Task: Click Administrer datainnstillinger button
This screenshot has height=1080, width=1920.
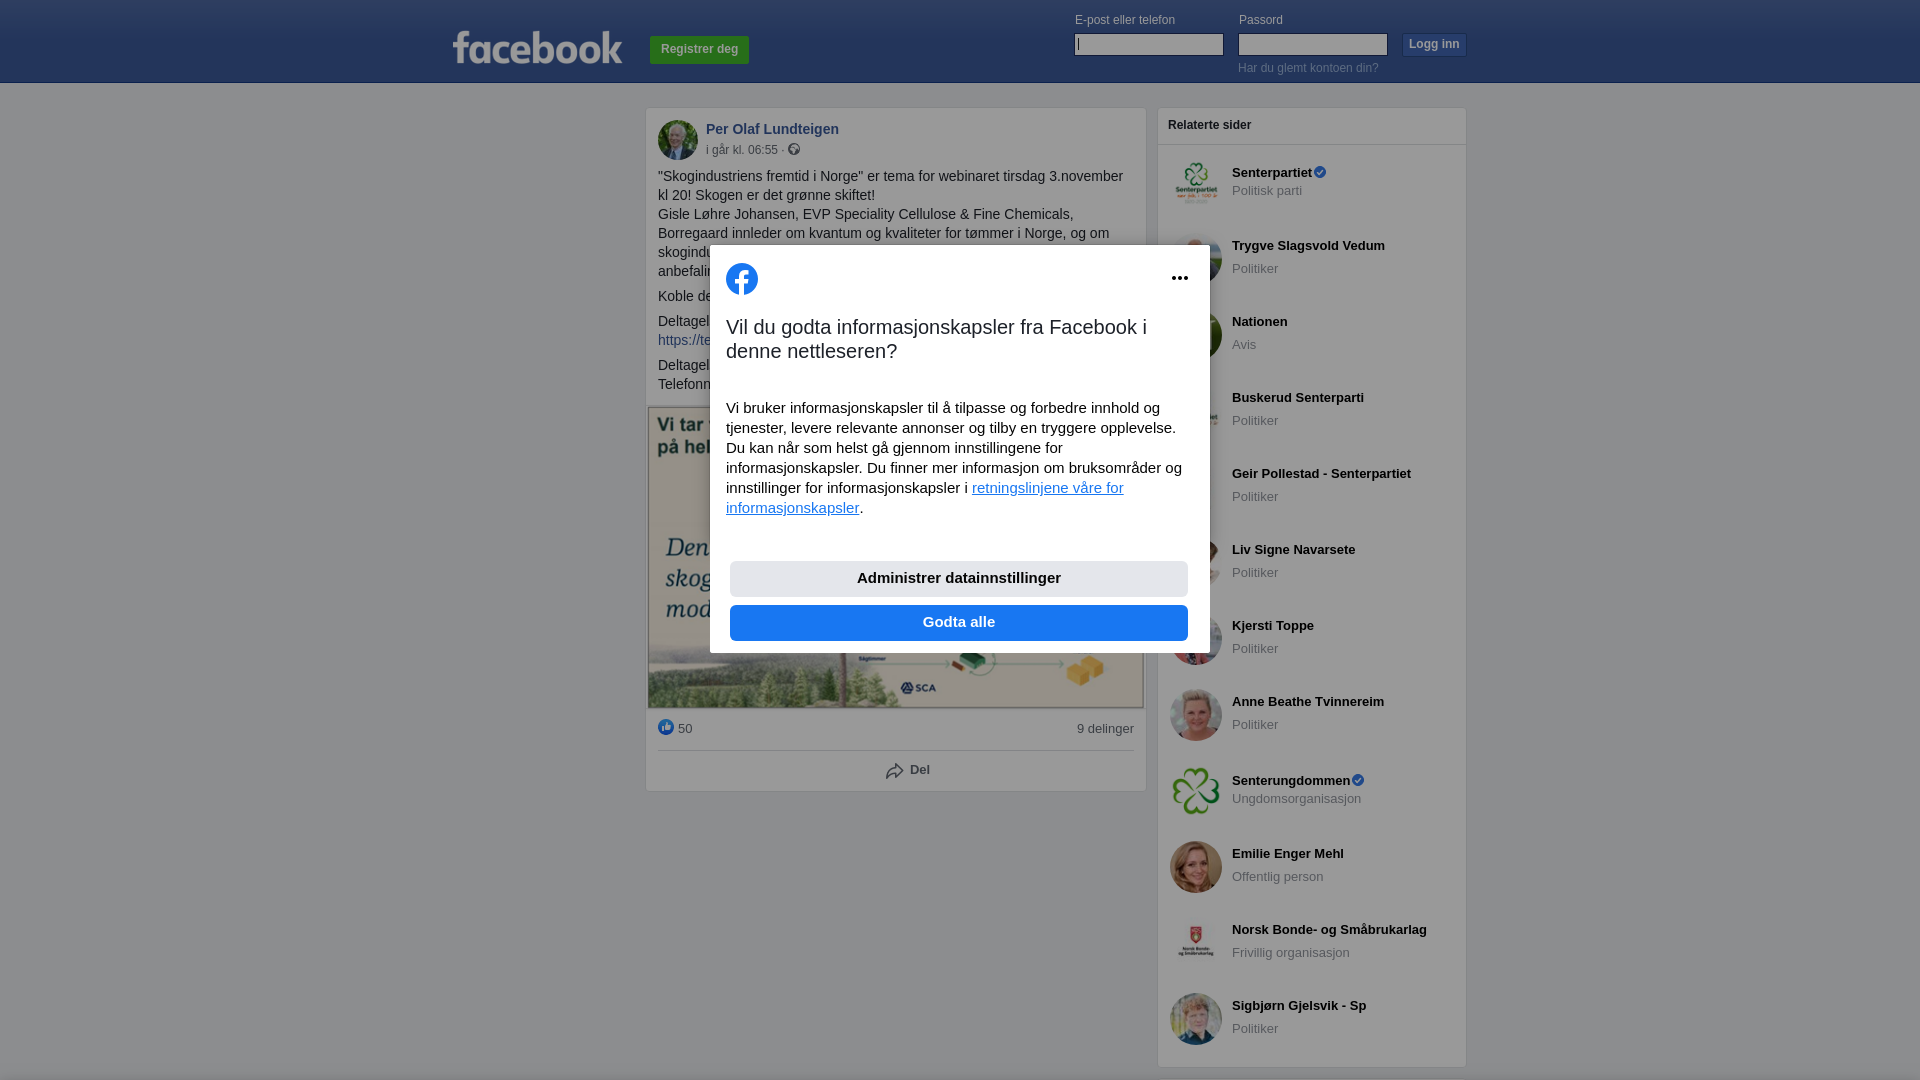Action: coord(959,579)
